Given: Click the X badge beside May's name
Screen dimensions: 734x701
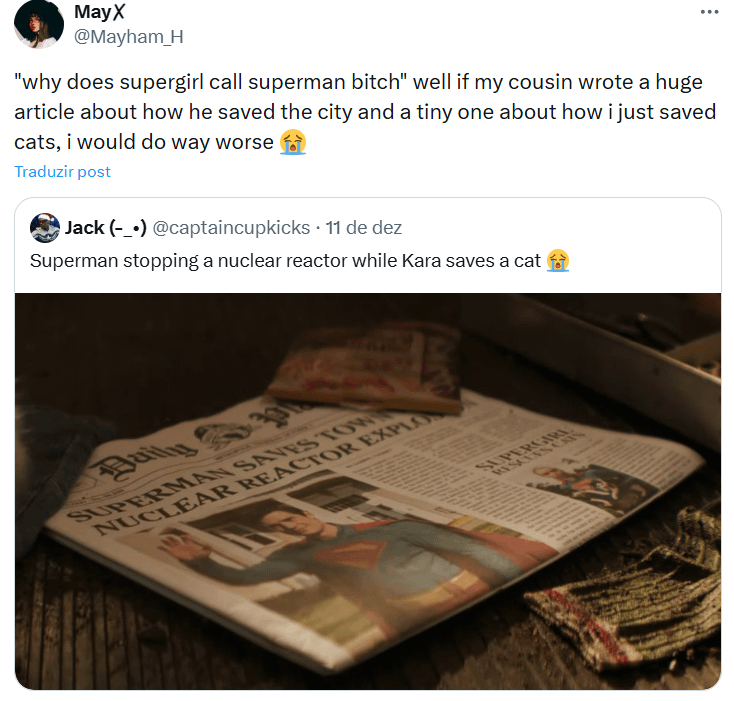Looking at the screenshot, I should (x=119, y=12).
